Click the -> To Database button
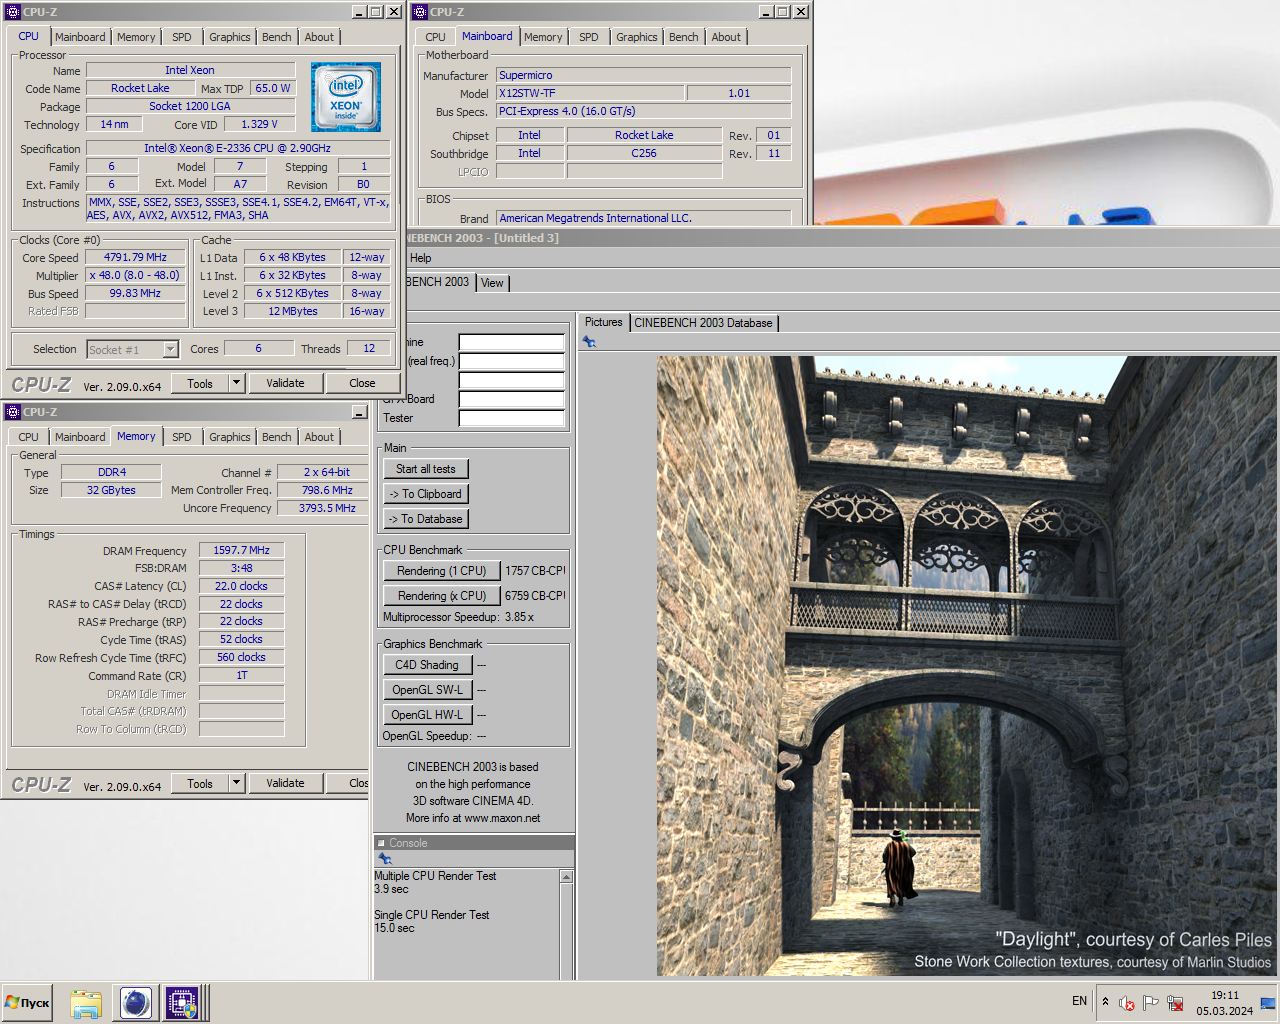This screenshot has width=1280, height=1024. pos(425,519)
